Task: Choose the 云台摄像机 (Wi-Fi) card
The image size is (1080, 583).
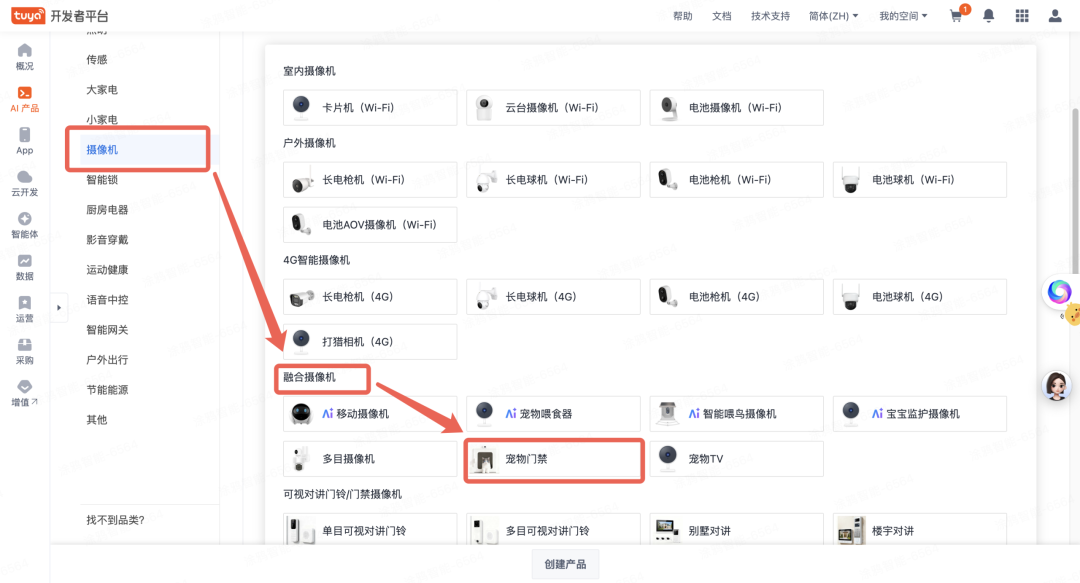Action: (553, 108)
